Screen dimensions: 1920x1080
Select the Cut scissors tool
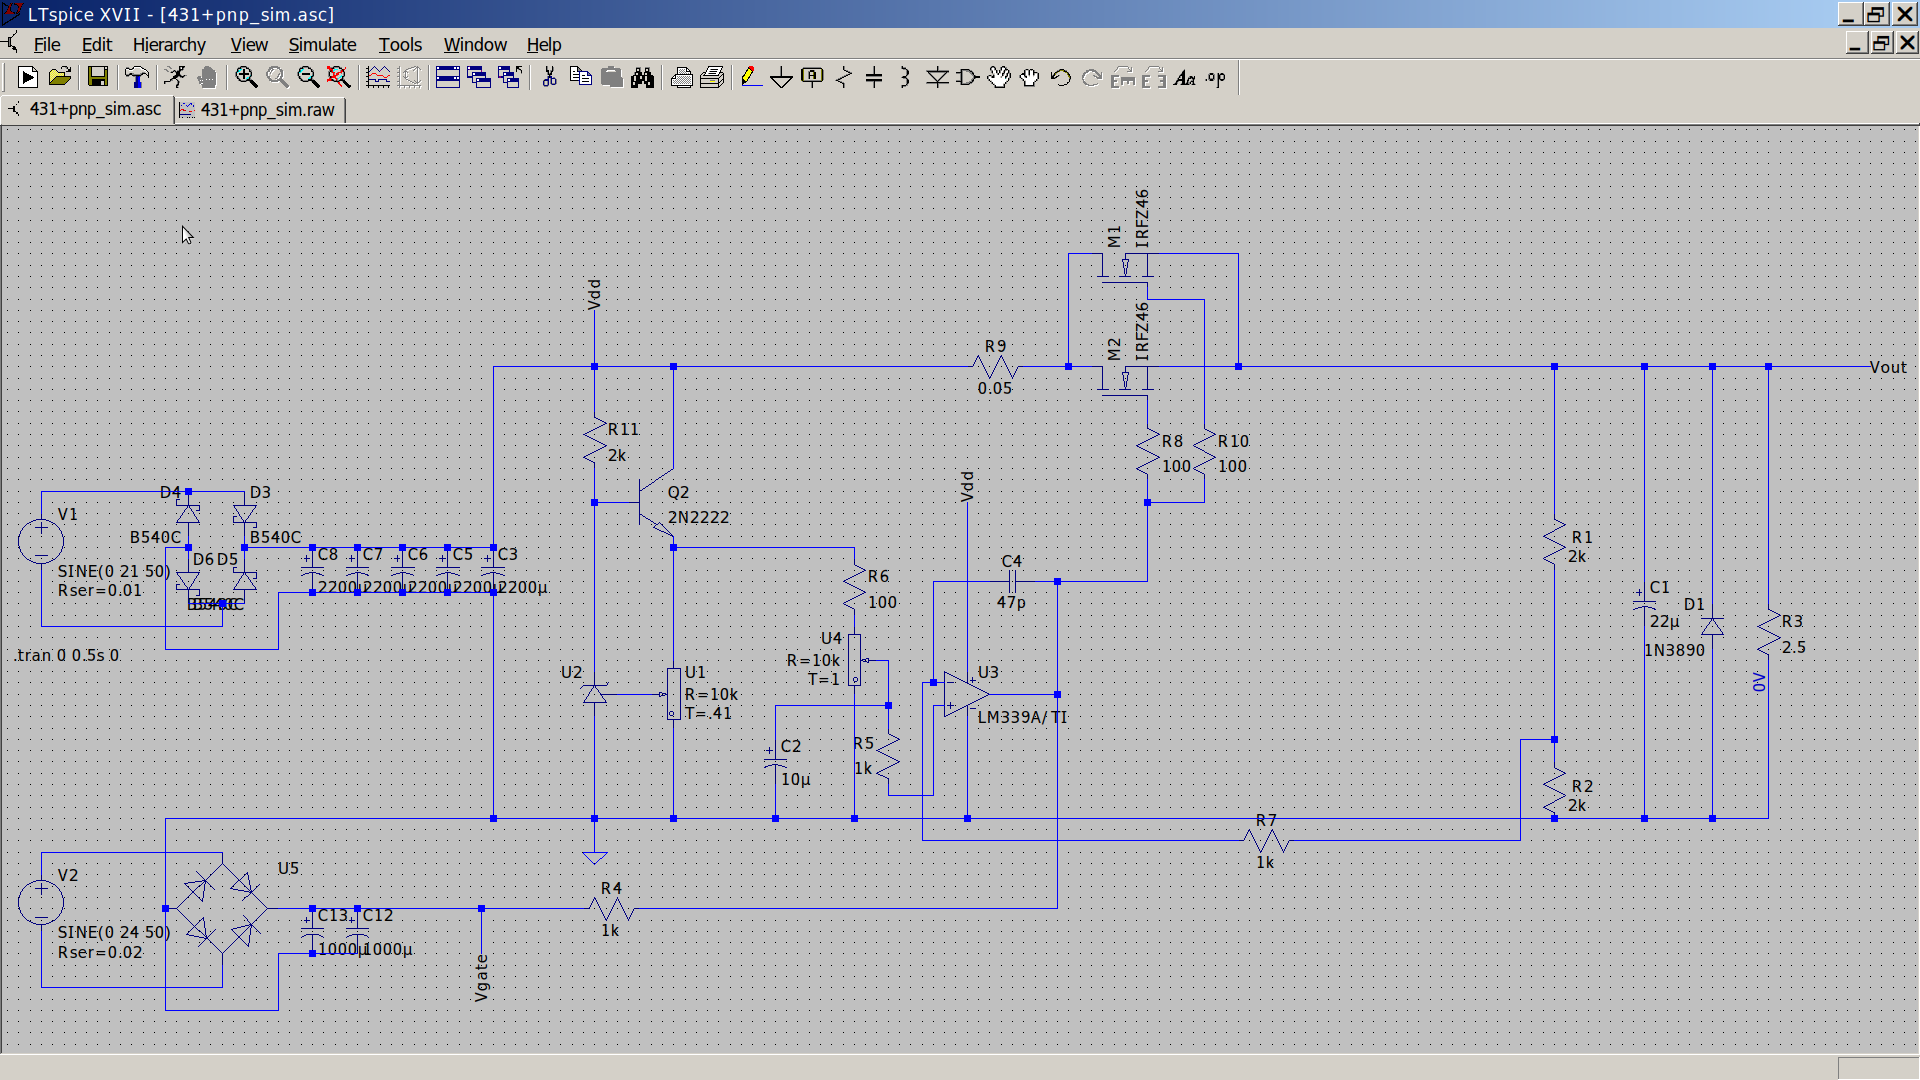coord(549,78)
